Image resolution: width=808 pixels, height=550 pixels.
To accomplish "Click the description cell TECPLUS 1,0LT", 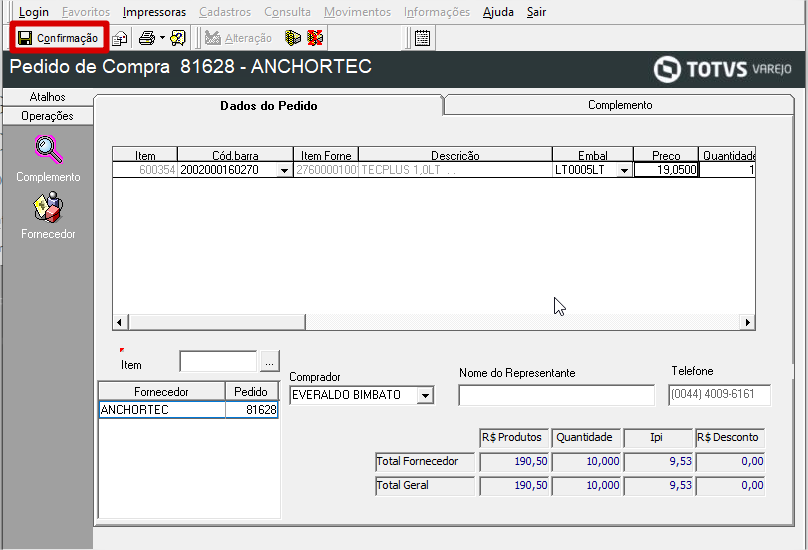I will click(456, 170).
